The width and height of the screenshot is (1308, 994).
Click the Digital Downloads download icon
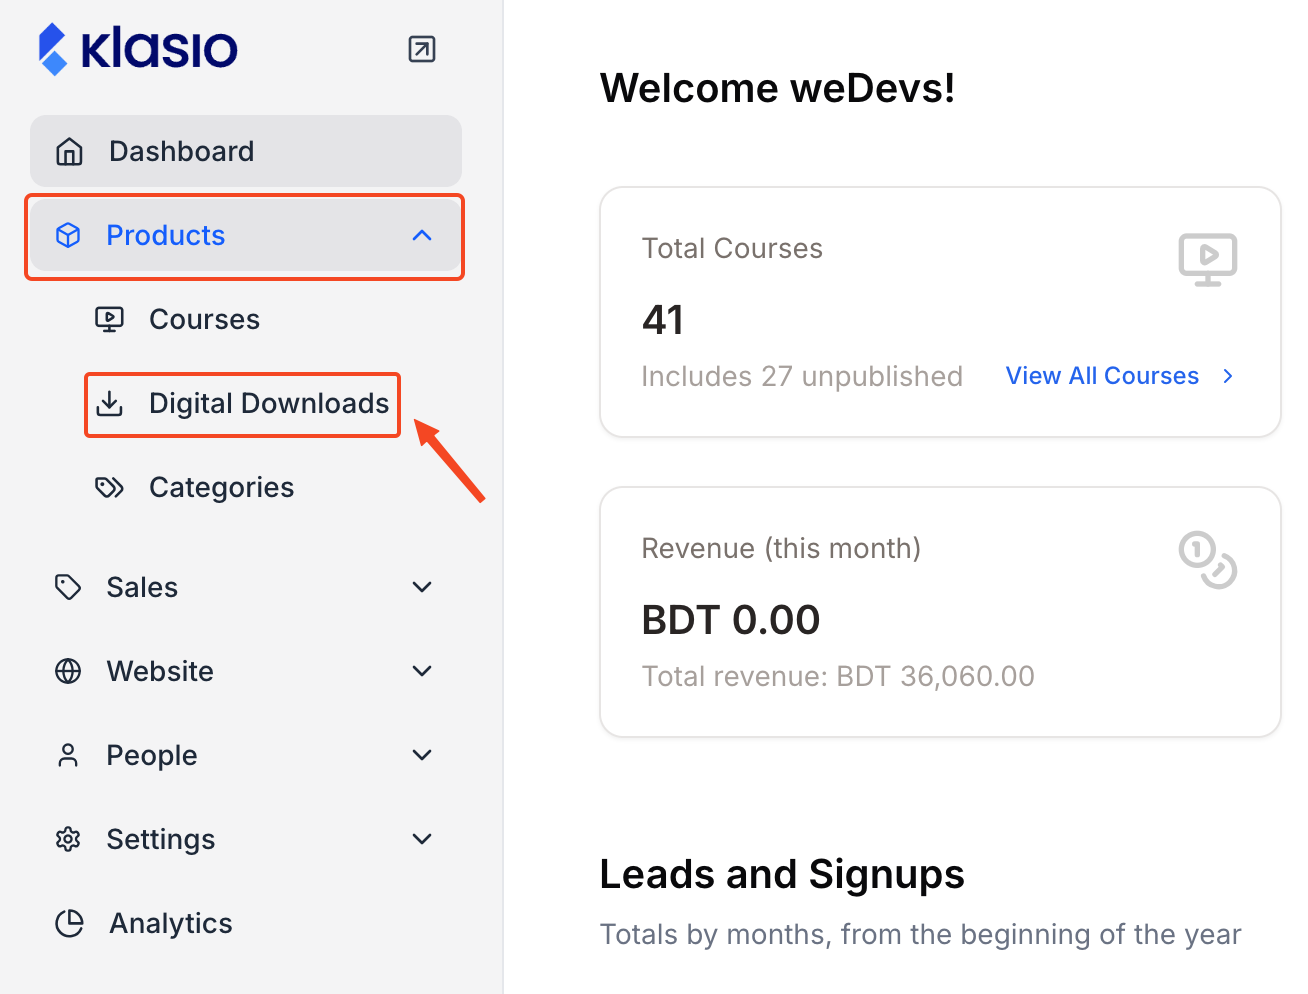click(x=109, y=403)
